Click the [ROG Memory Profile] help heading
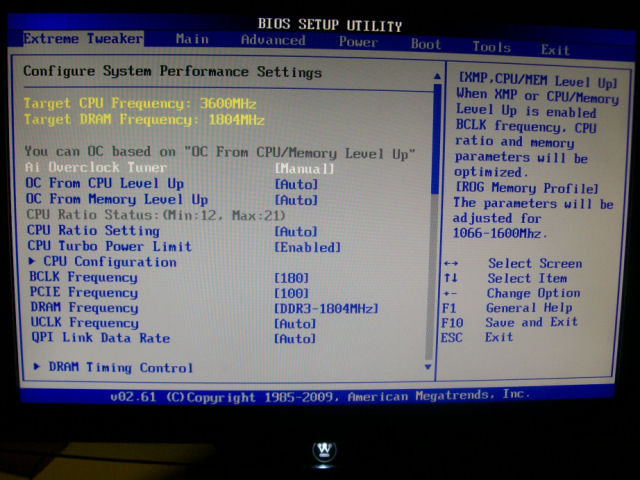The width and height of the screenshot is (640, 480). [527, 188]
